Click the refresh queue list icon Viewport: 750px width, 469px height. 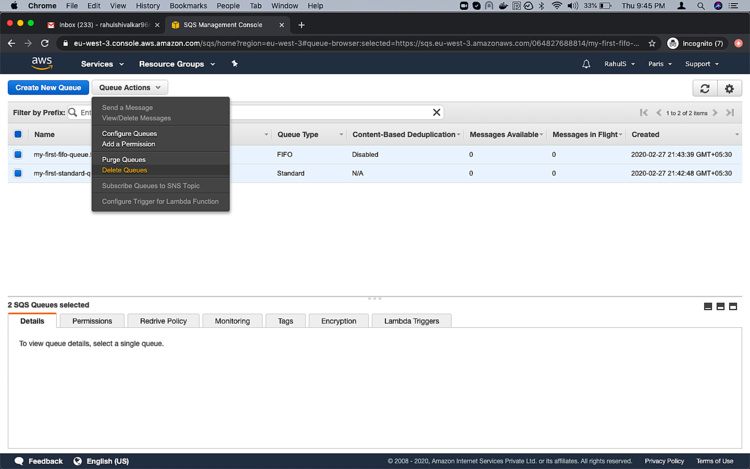tap(704, 88)
